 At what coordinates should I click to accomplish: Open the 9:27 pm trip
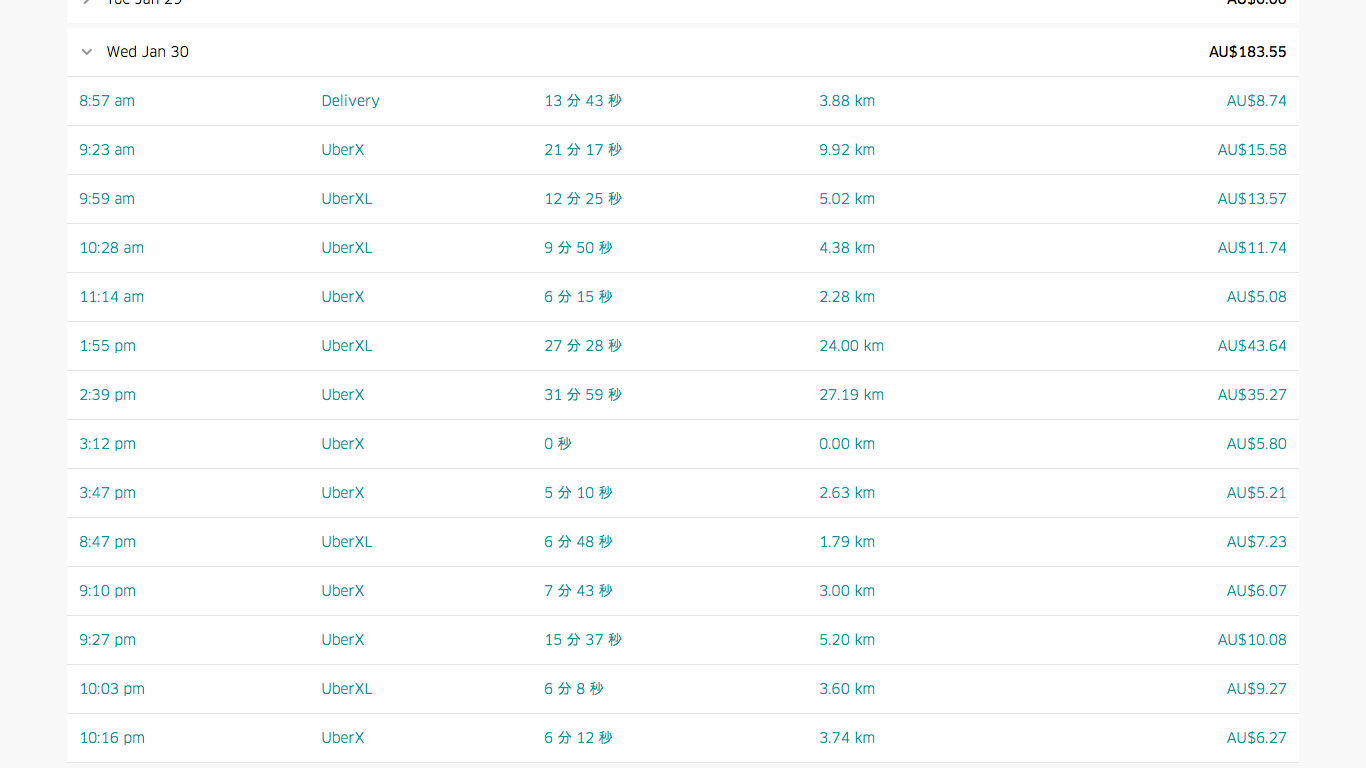(x=108, y=640)
